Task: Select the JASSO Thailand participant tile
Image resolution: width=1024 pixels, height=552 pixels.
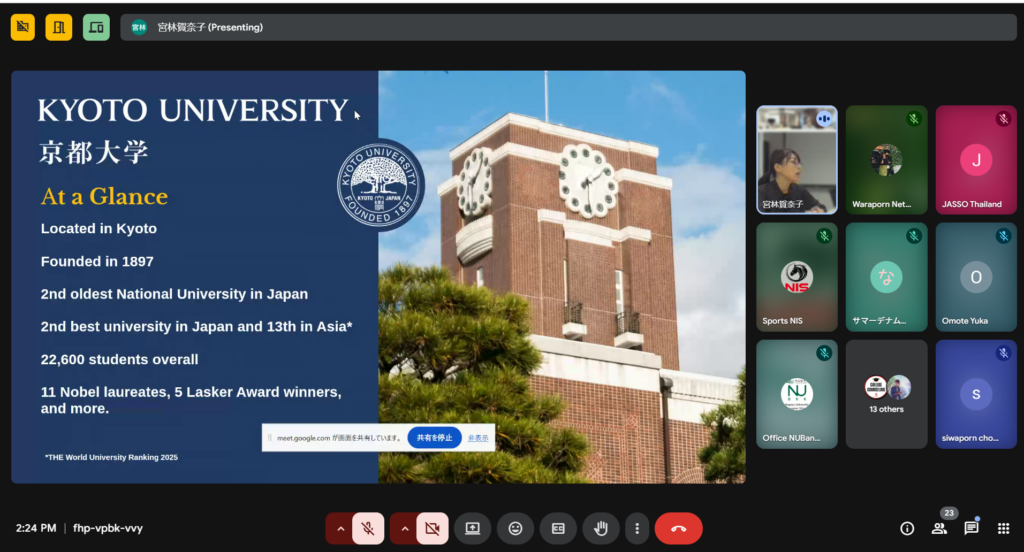Action: click(x=976, y=160)
